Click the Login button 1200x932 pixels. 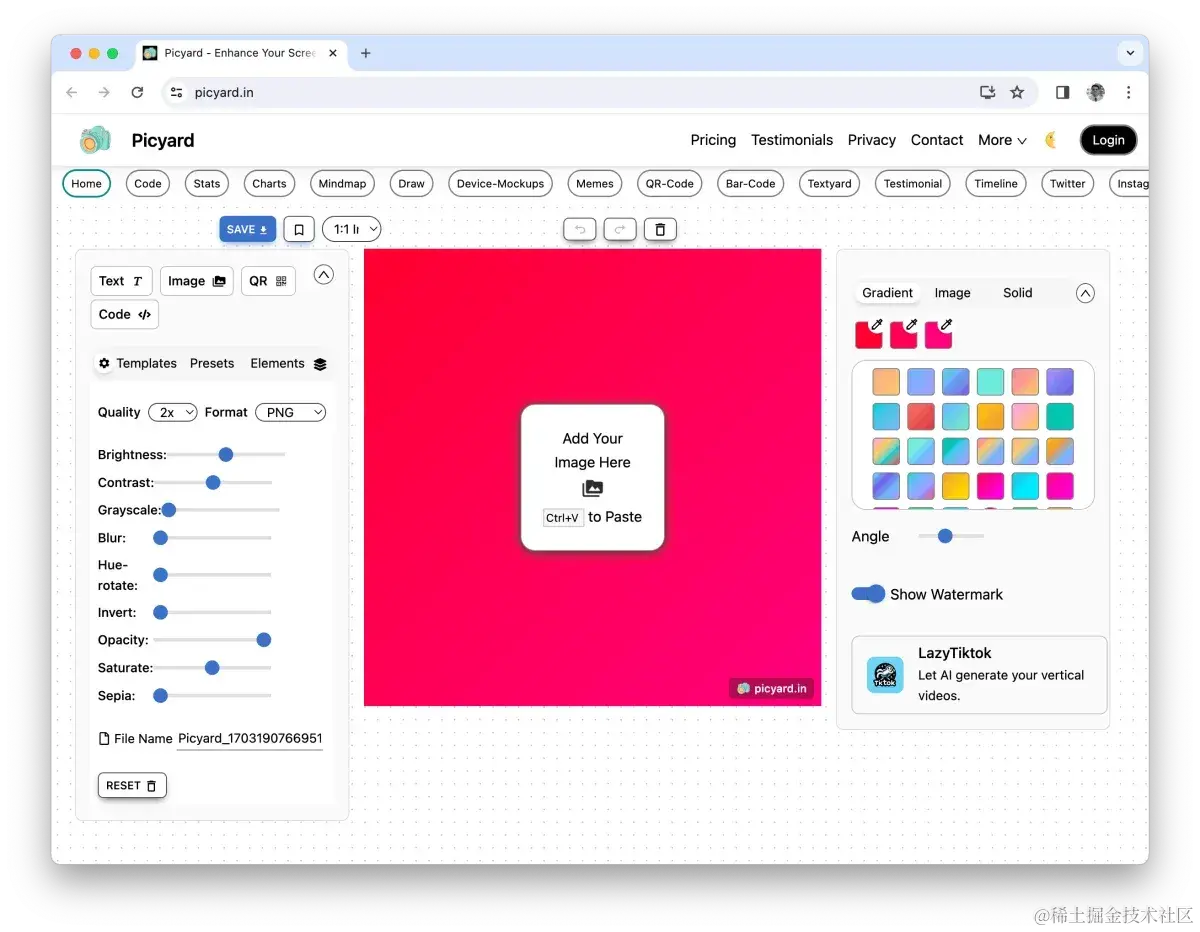(1108, 140)
